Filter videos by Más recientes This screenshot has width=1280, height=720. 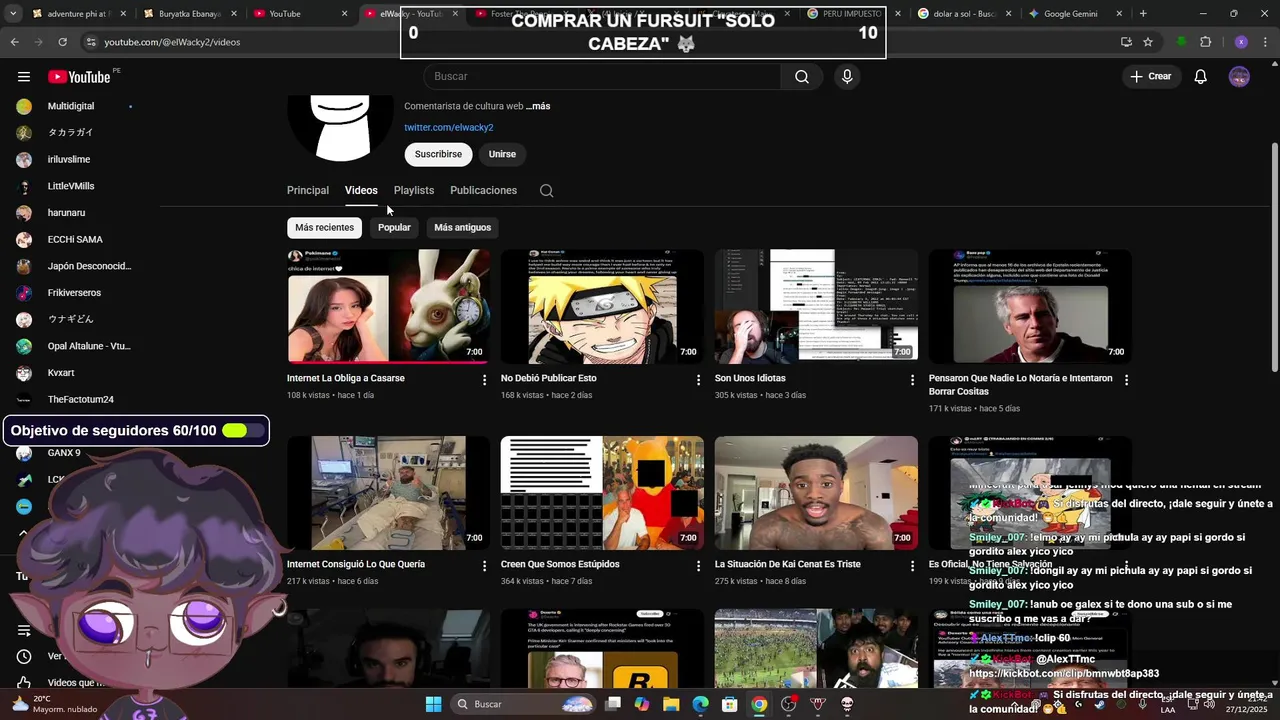pyautogui.click(x=324, y=228)
